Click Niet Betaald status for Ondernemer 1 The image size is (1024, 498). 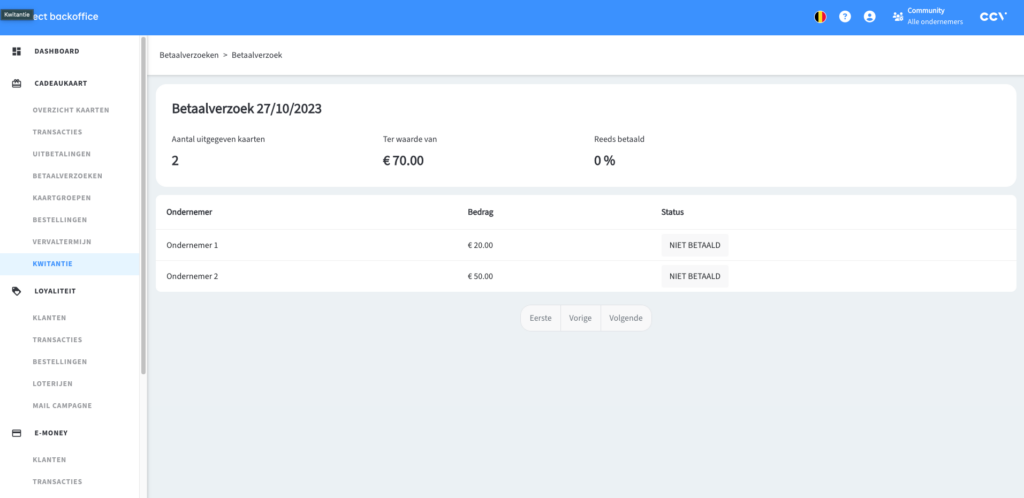coord(694,245)
